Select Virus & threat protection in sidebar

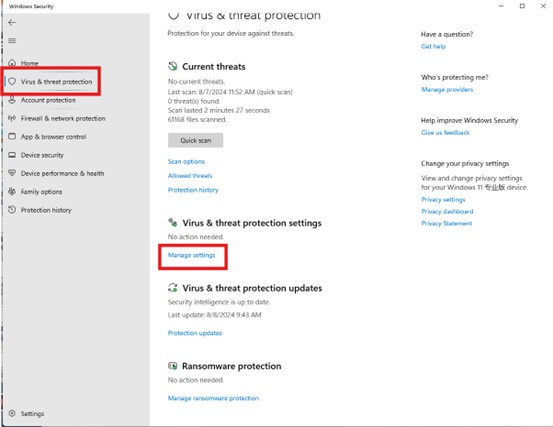point(51,81)
